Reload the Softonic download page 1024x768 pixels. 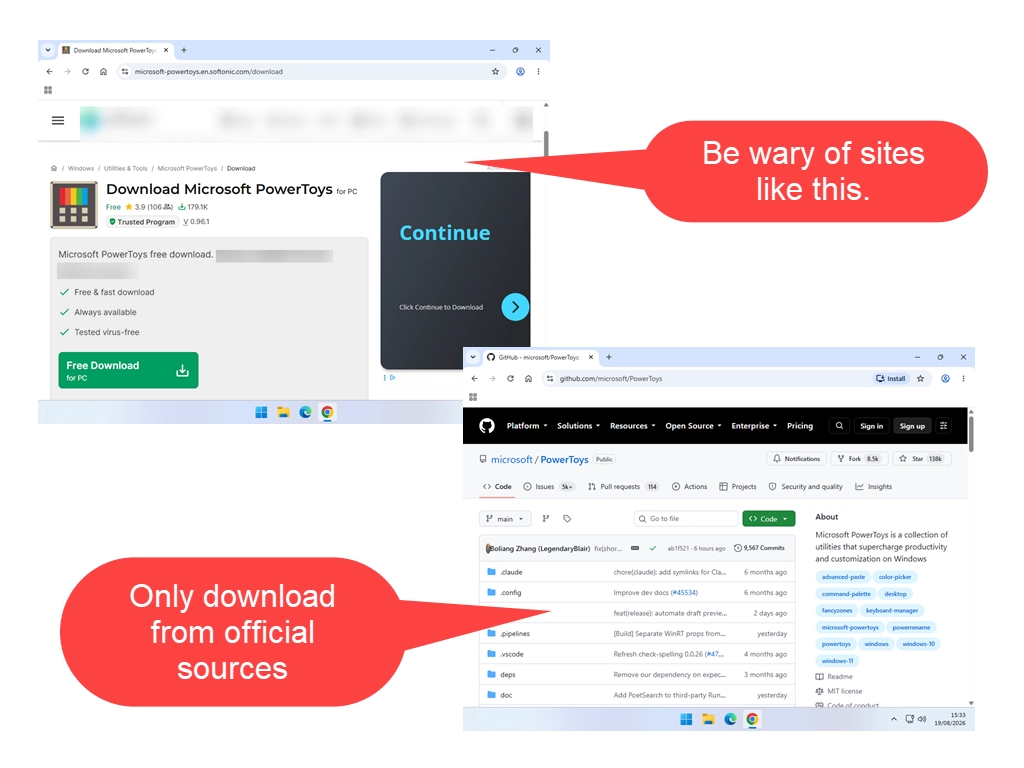point(85,72)
